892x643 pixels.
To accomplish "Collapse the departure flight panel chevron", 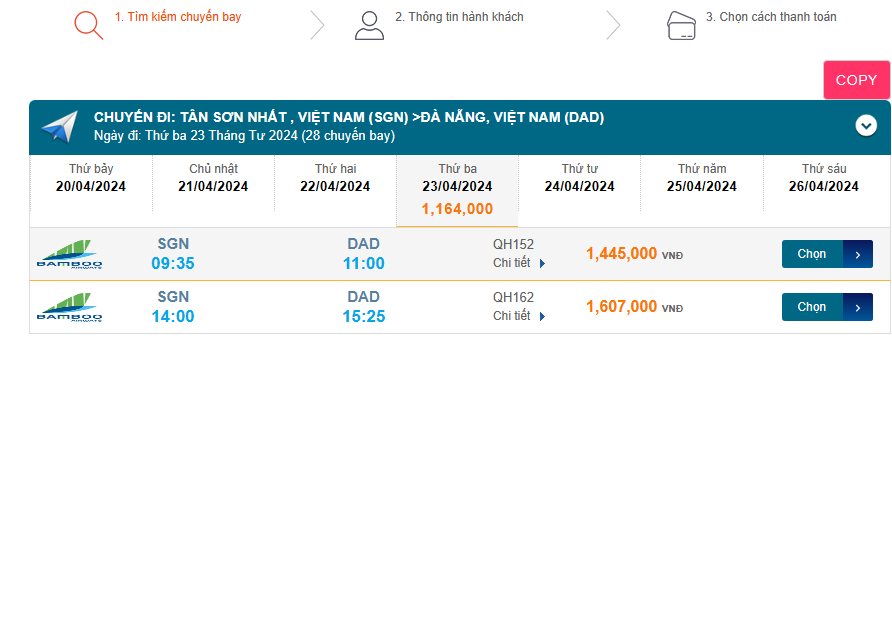I will (x=866, y=125).
